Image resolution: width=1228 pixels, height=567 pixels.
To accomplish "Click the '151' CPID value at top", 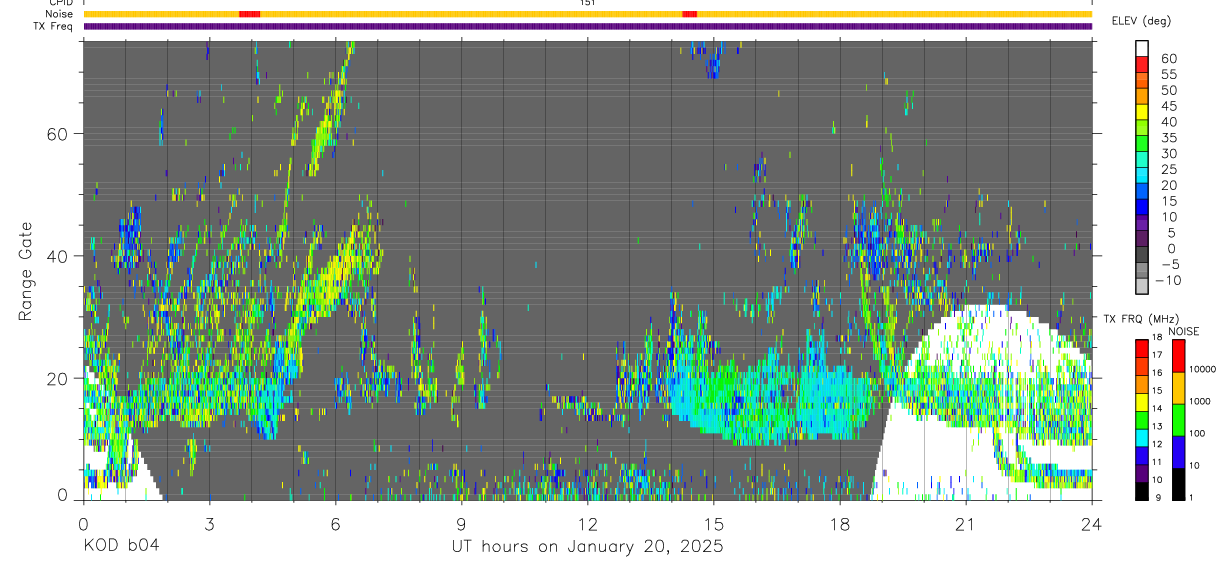I will 587,3.
